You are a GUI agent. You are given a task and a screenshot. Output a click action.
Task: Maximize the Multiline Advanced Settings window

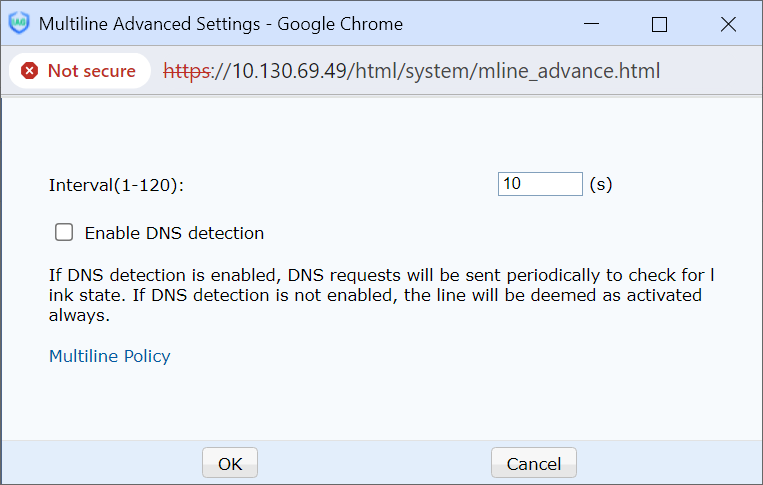(x=659, y=25)
